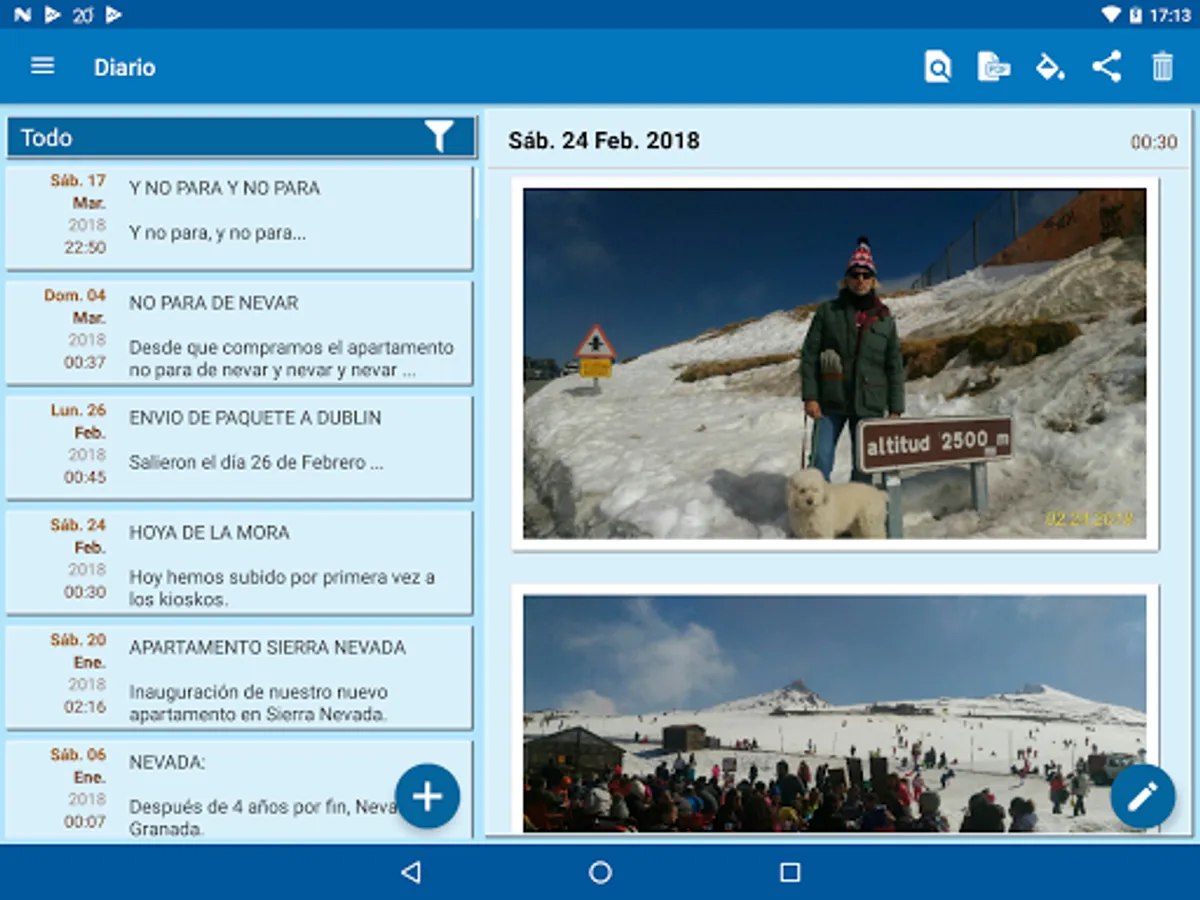Edit entry using the pencil button

click(x=1142, y=796)
